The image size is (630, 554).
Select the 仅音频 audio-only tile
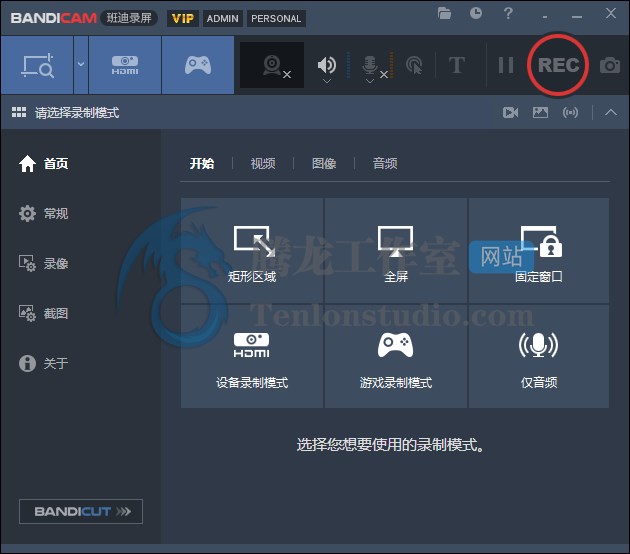(538, 357)
